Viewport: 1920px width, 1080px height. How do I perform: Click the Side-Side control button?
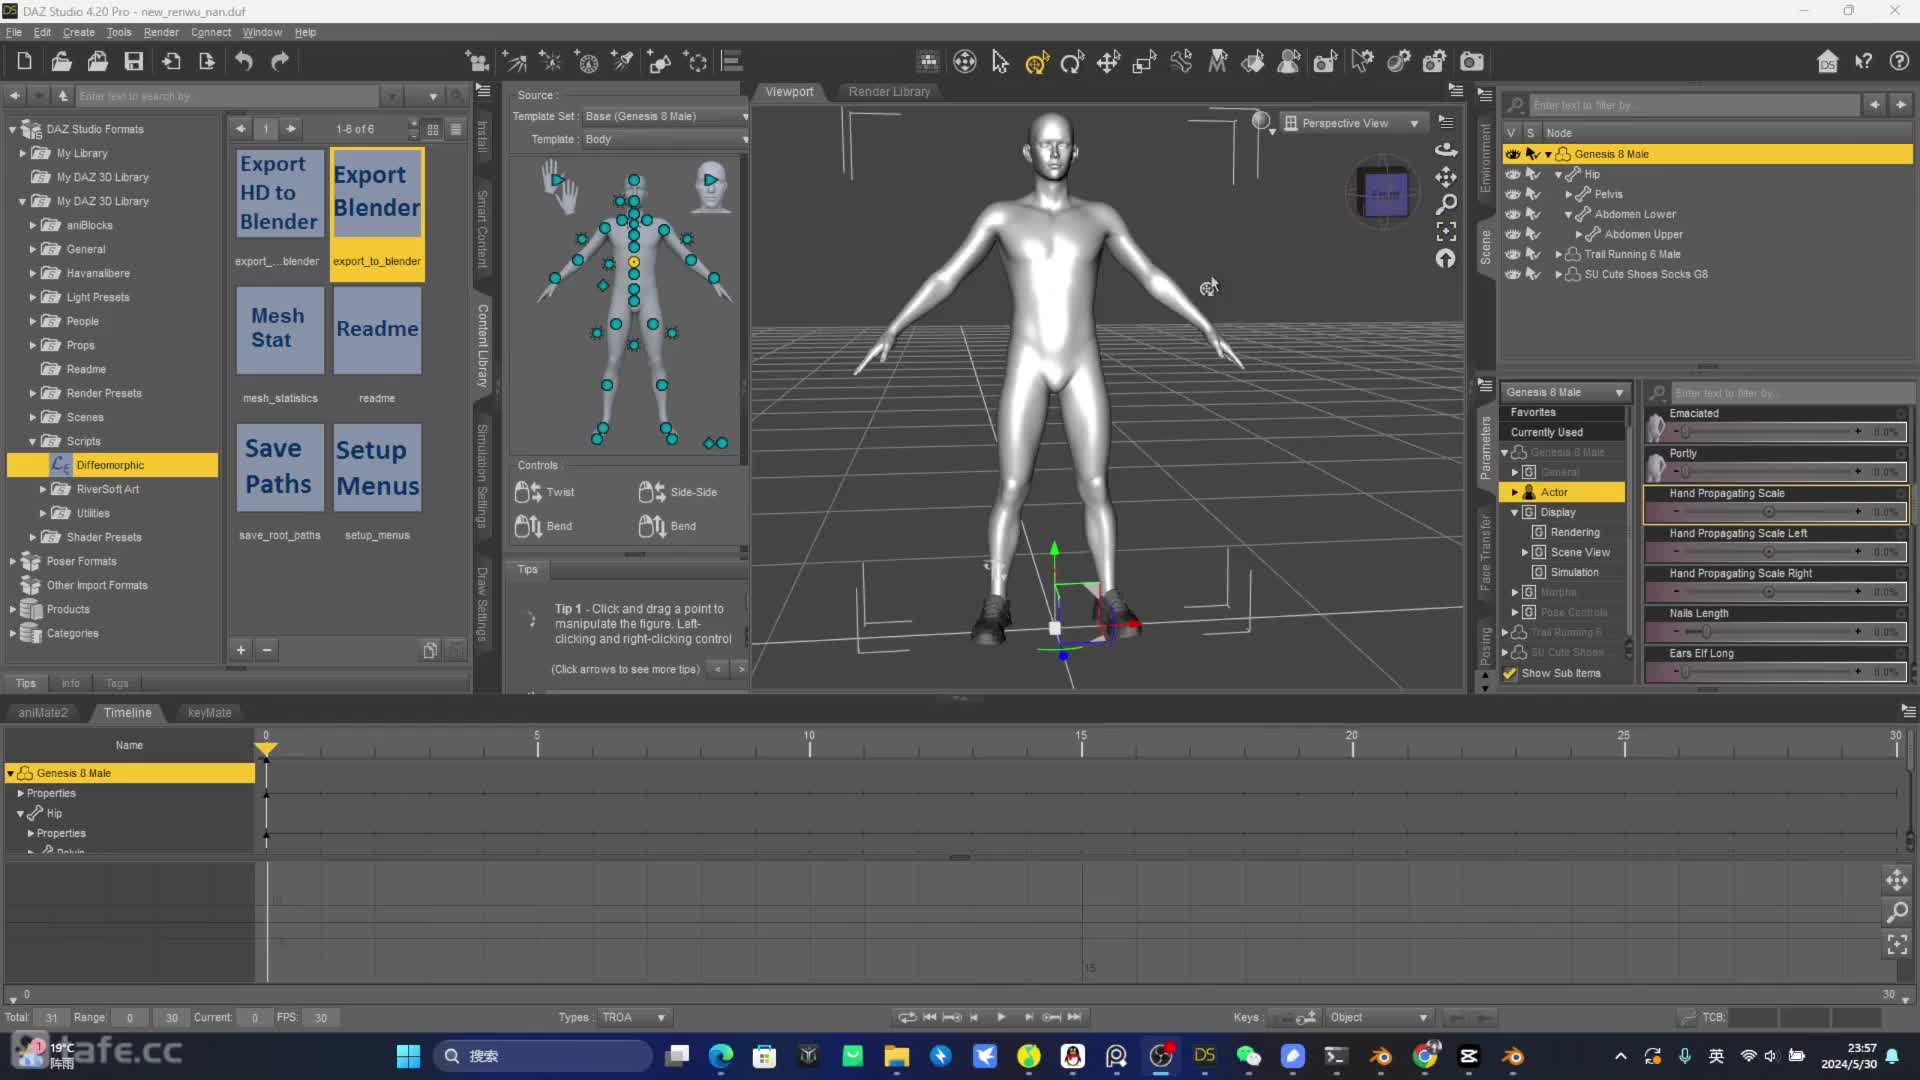[678, 492]
